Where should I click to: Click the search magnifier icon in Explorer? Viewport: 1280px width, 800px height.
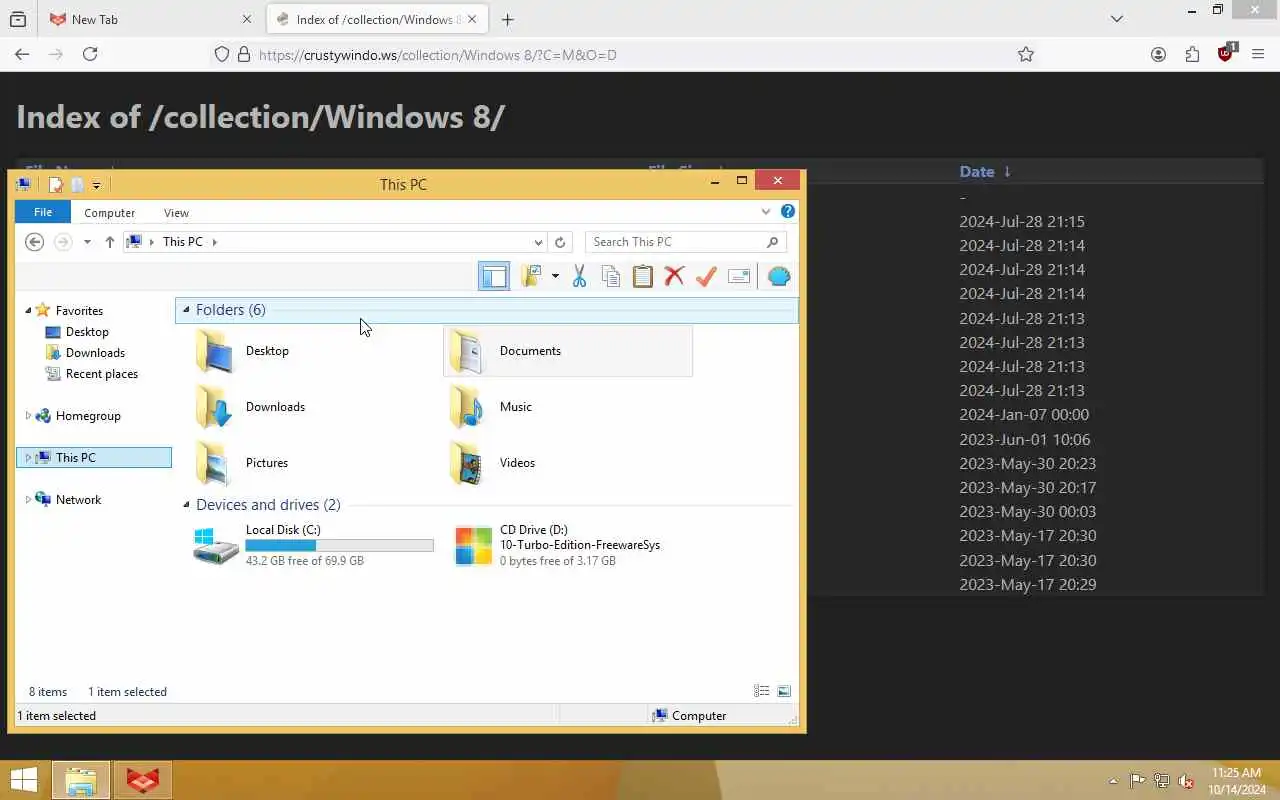[x=773, y=242]
